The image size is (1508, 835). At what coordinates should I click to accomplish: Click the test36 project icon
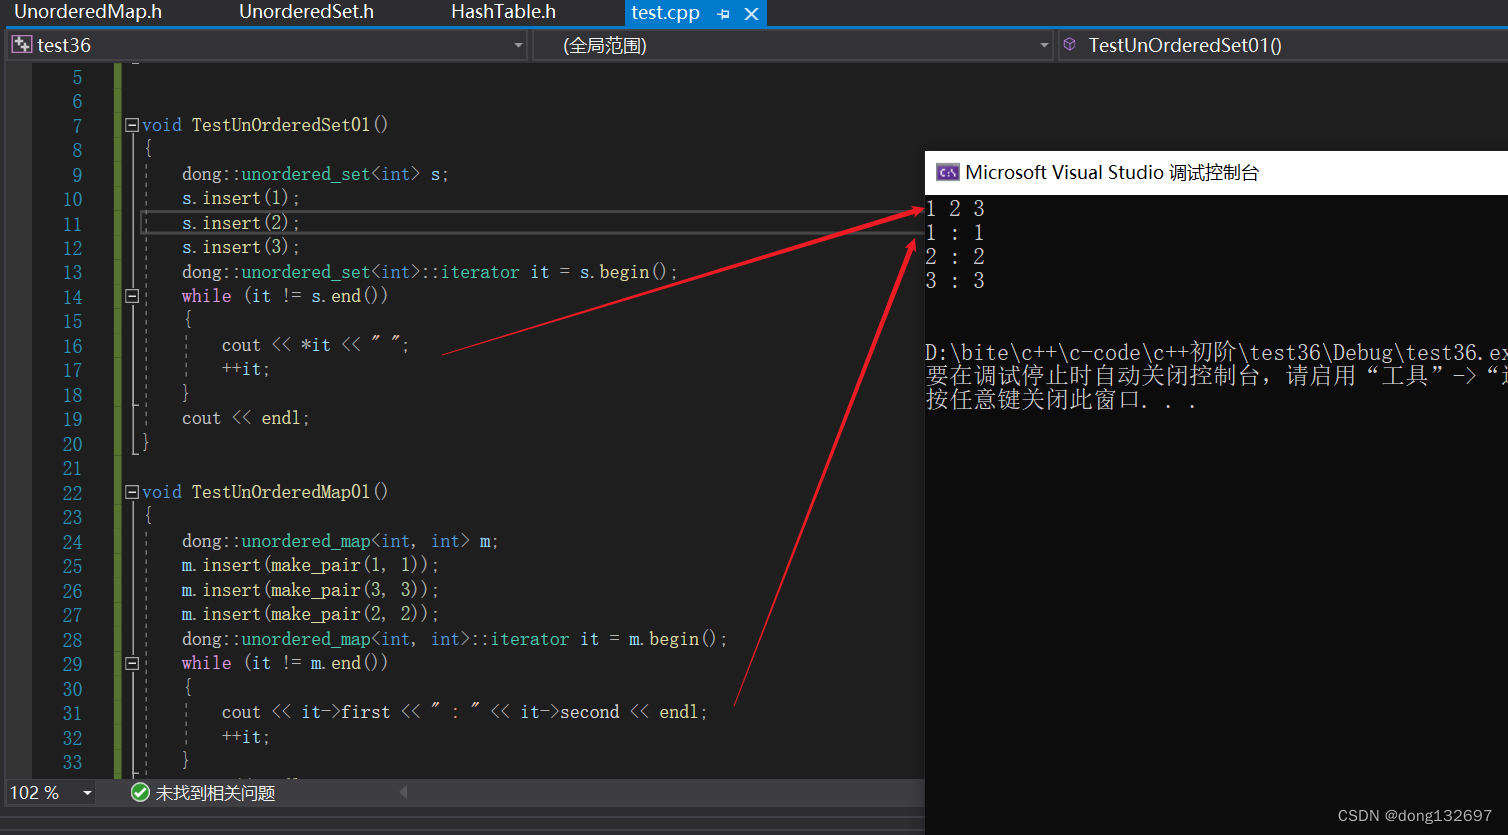[x=21, y=45]
